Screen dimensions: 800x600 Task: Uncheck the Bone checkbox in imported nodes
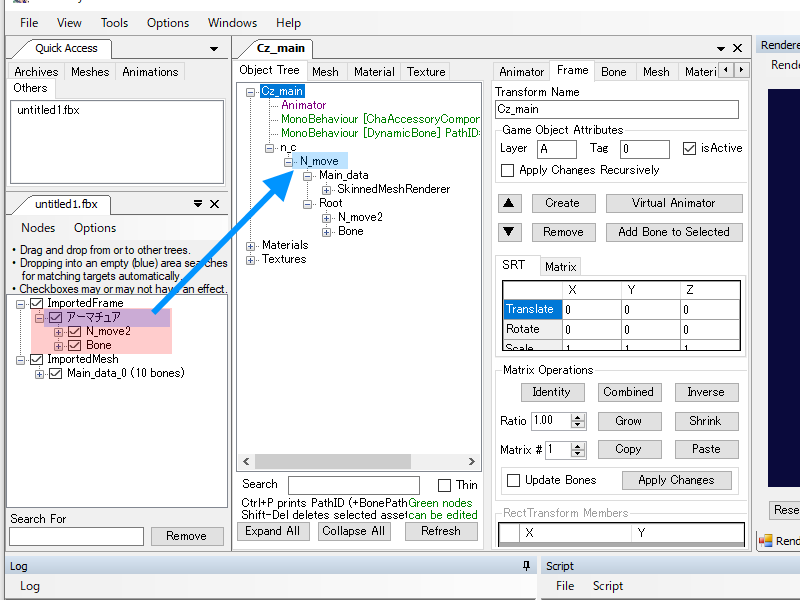pyautogui.click(x=74, y=345)
